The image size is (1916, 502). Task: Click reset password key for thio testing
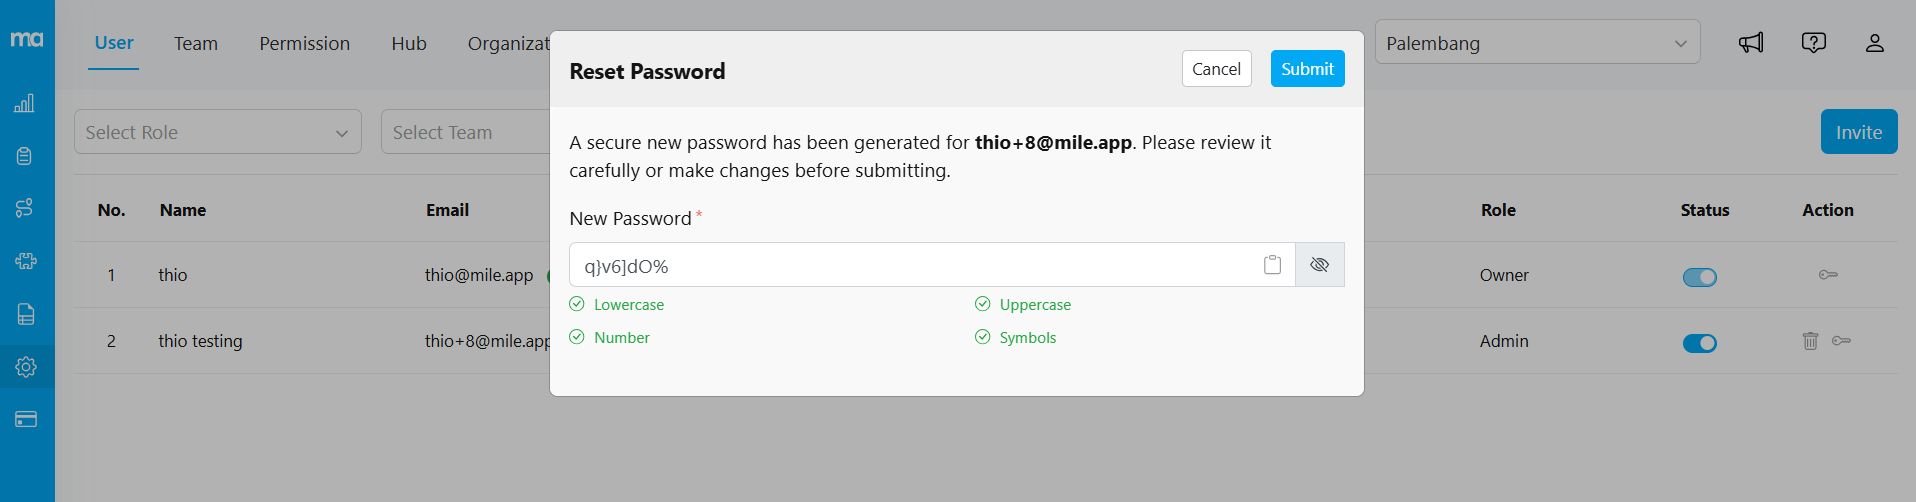[x=1841, y=341]
